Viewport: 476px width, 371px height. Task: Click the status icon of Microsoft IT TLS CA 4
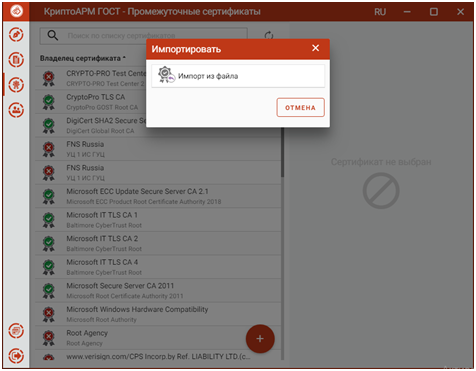49,267
